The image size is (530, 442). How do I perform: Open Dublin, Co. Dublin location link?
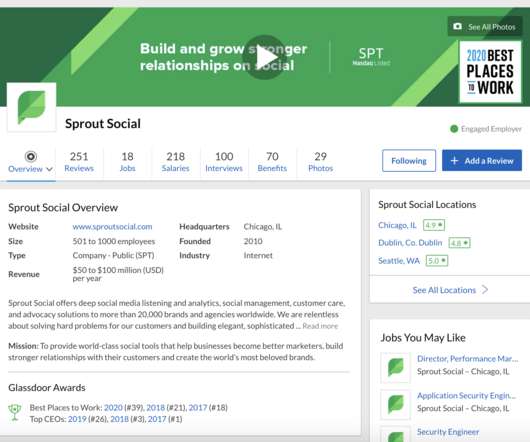(410, 243)
